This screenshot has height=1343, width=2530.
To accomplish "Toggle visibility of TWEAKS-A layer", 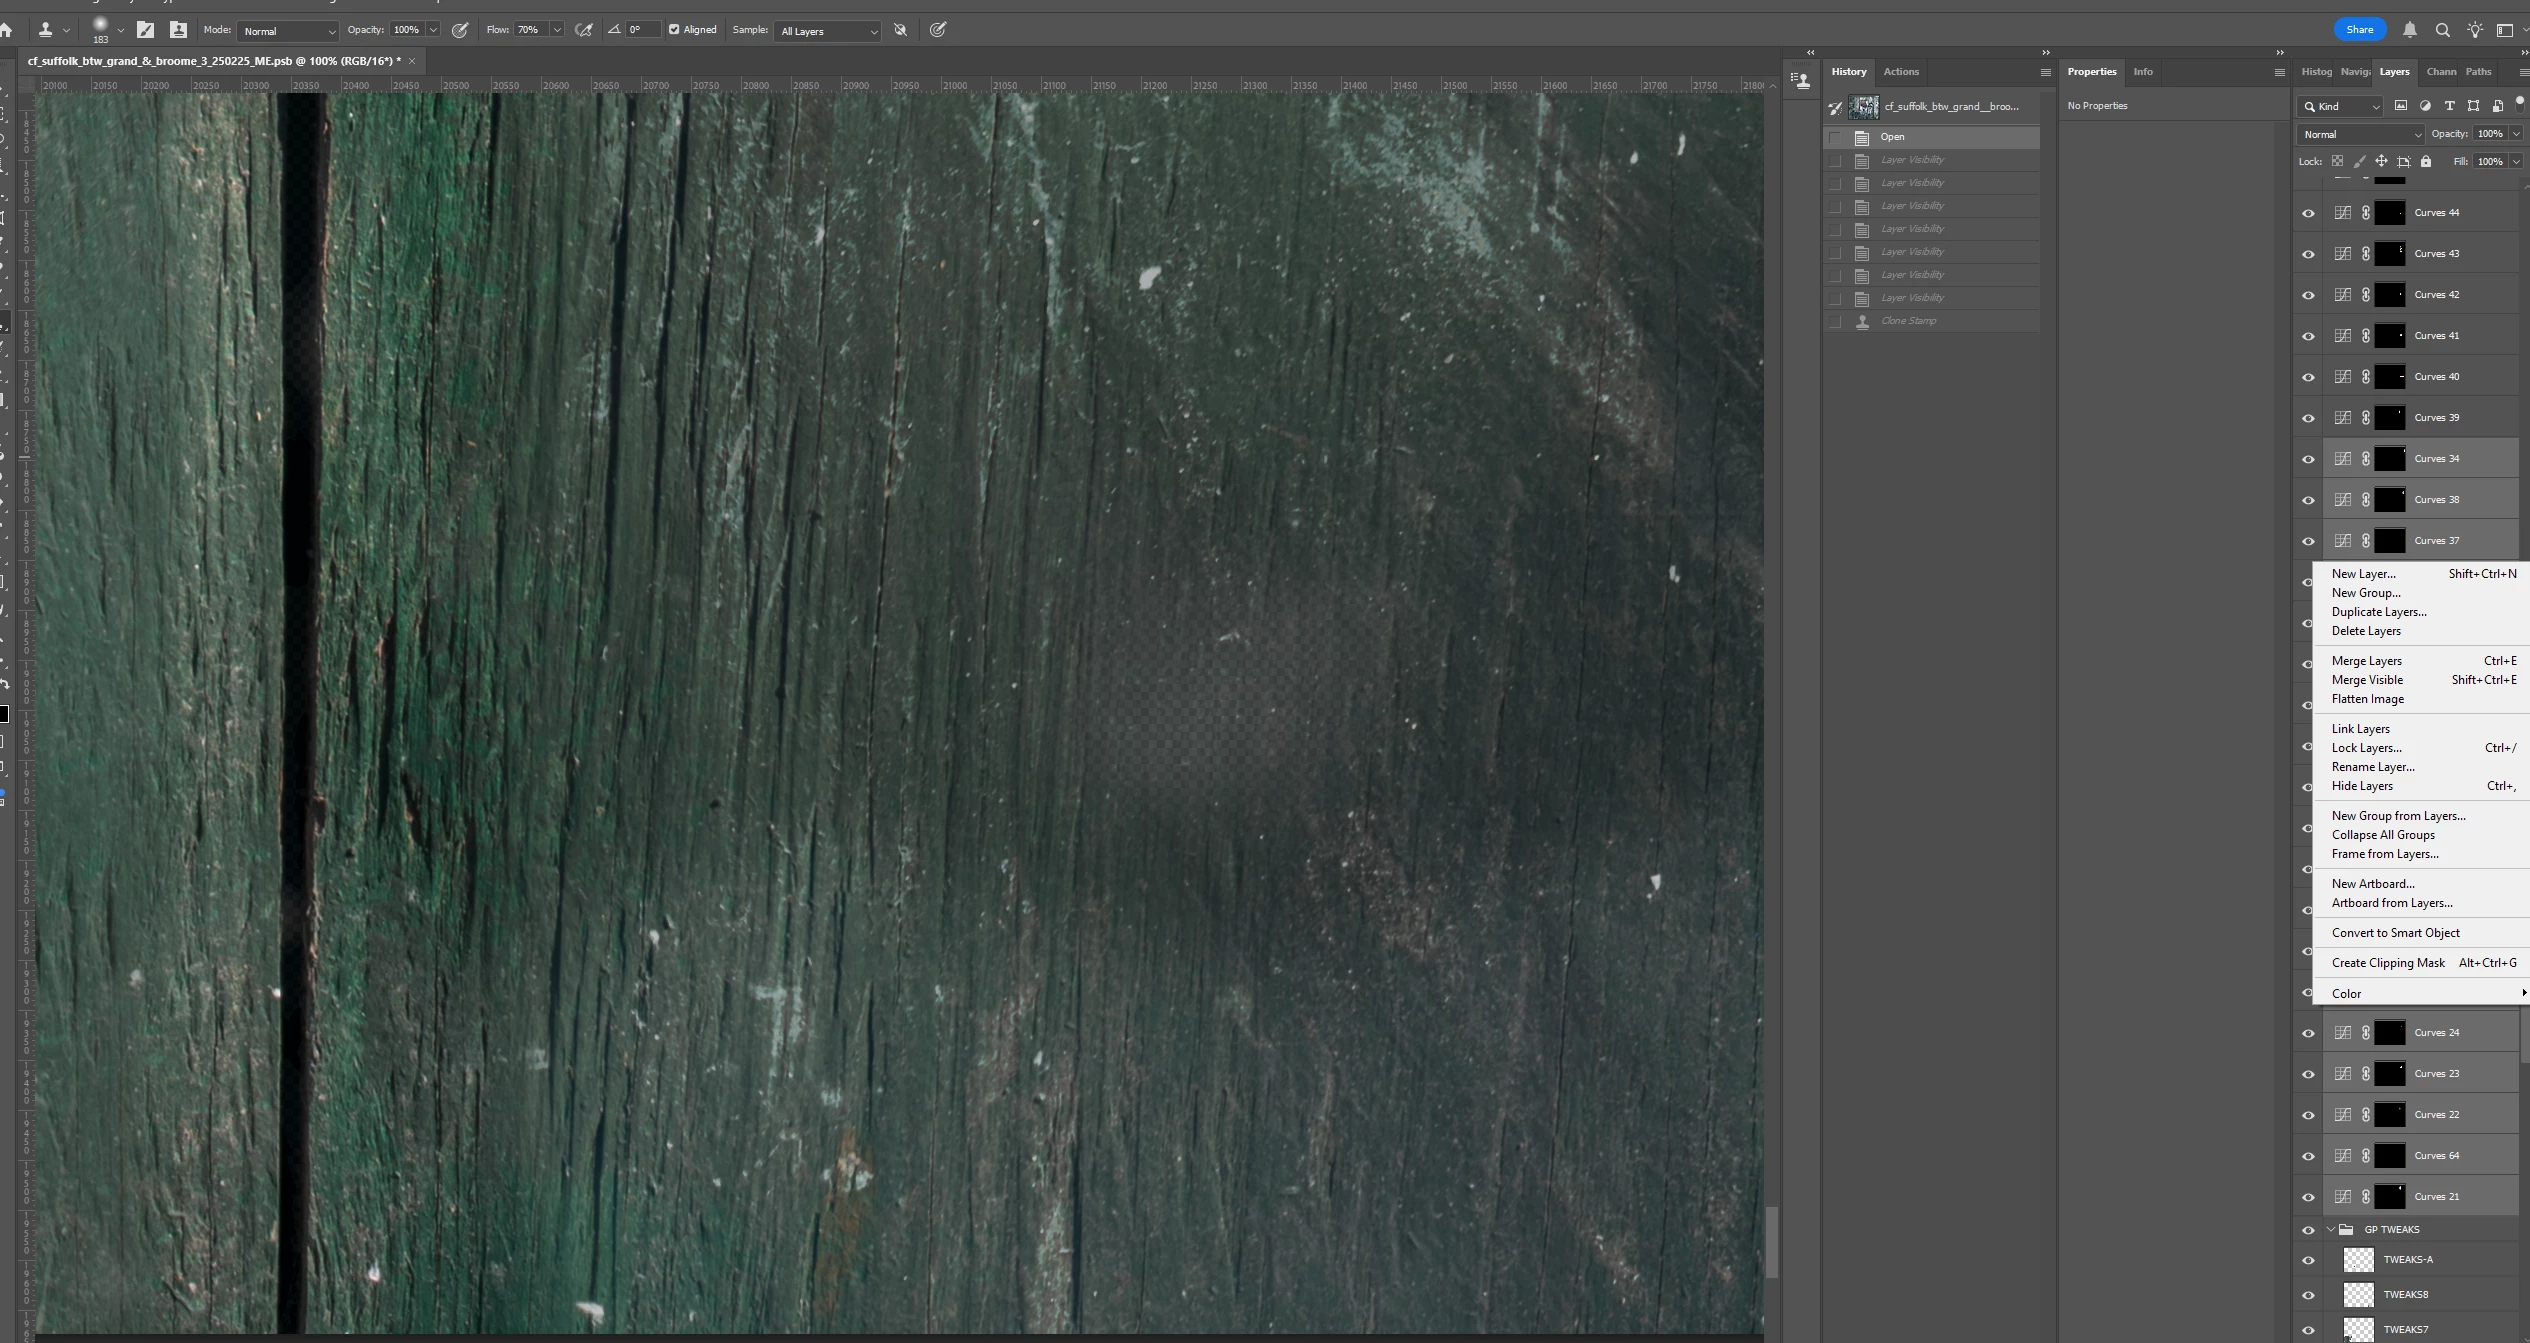I will click(x=2308, y=1260).
